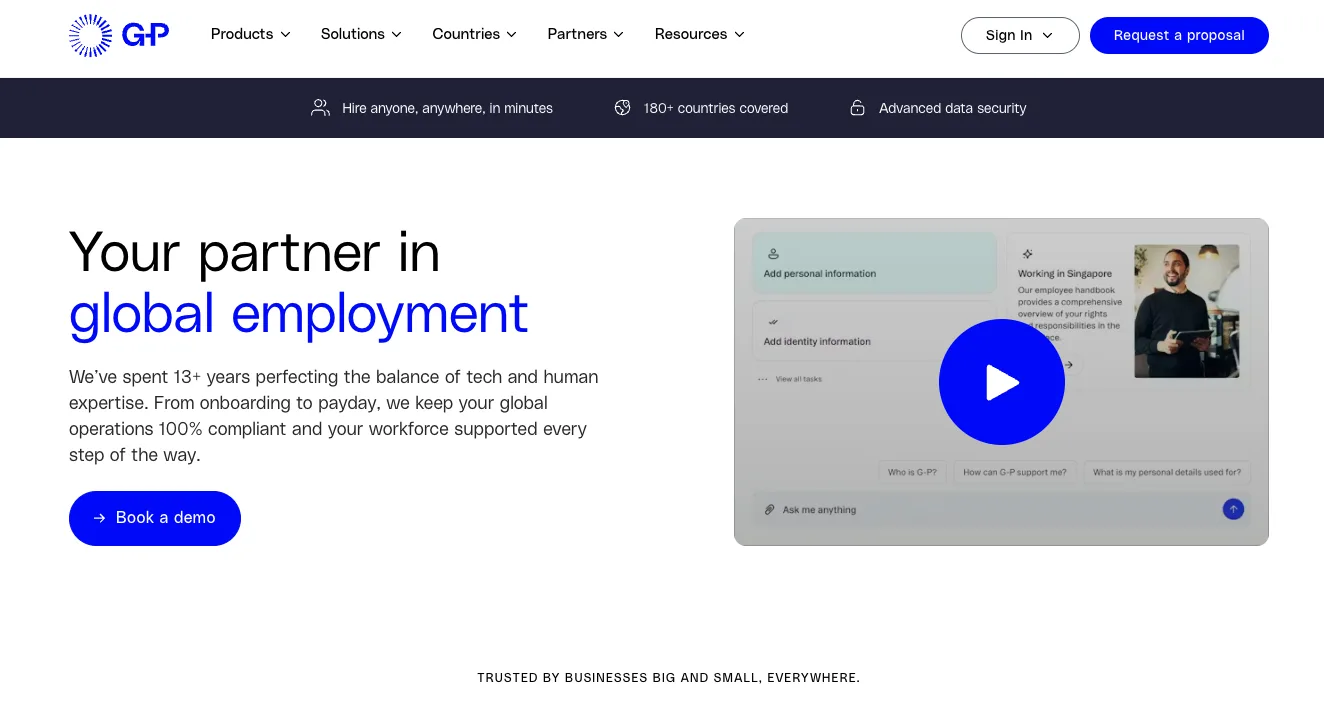Expand the Solutions chevron arrow
This screenshot has width=1324, height=704.
(x=396, y=35)
